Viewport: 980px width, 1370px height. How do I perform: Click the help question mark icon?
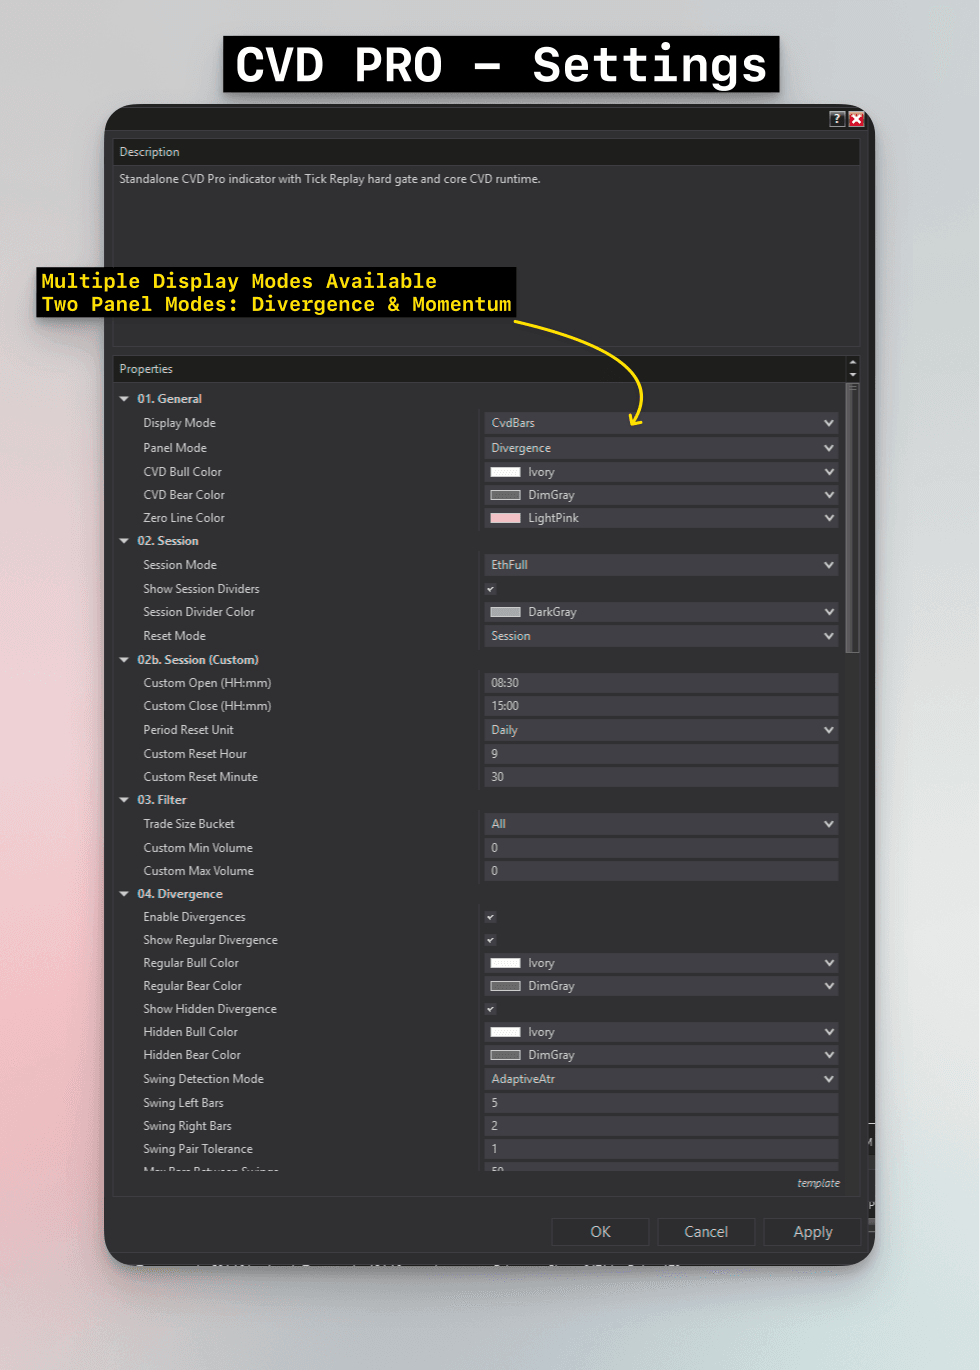(836, 118)
